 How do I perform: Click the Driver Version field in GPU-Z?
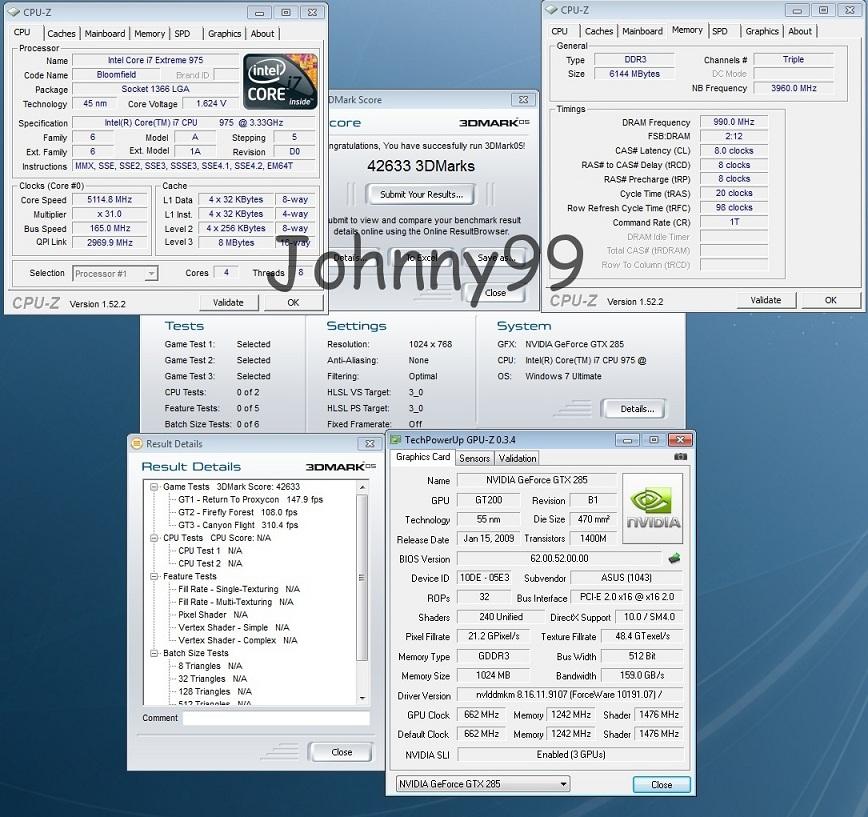tap(570, 694)
